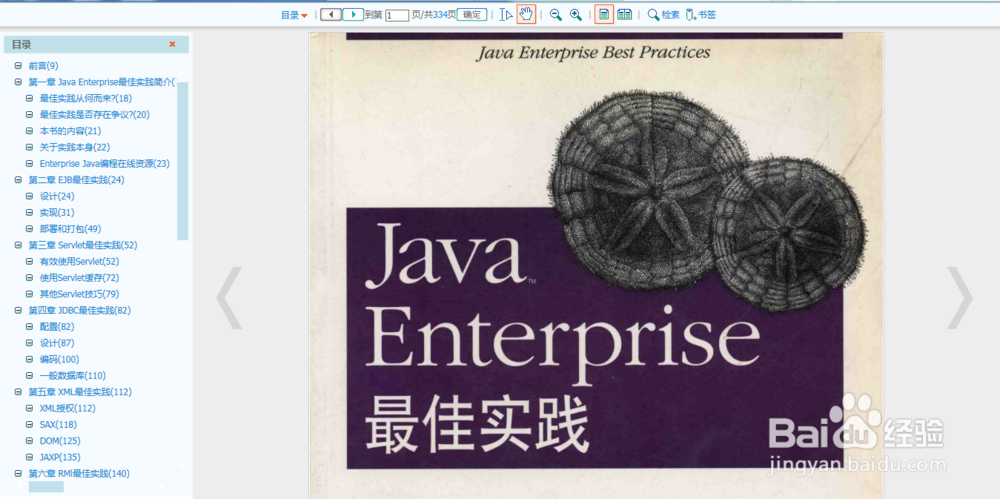This screenshot has height=499, width=1000.
Task: Go to the next page with the right-arrow button
Action: (x=353, y=14)
